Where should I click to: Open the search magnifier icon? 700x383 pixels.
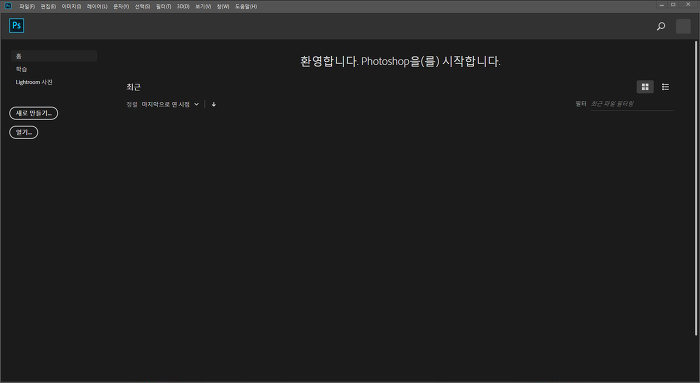point(661,26)
